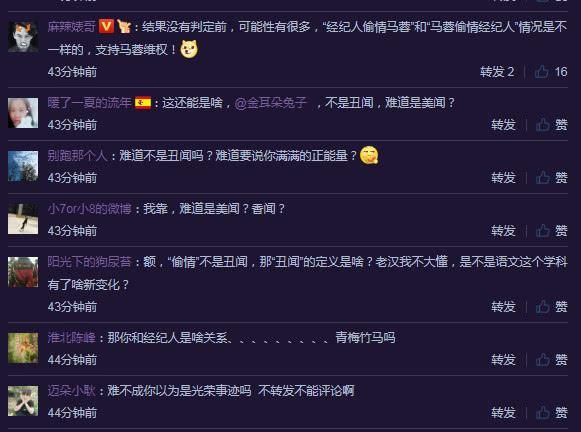Like the comment by 麻辣婊哥
The height and width of the screenshot is (432, 581).
tap(551, 72)
